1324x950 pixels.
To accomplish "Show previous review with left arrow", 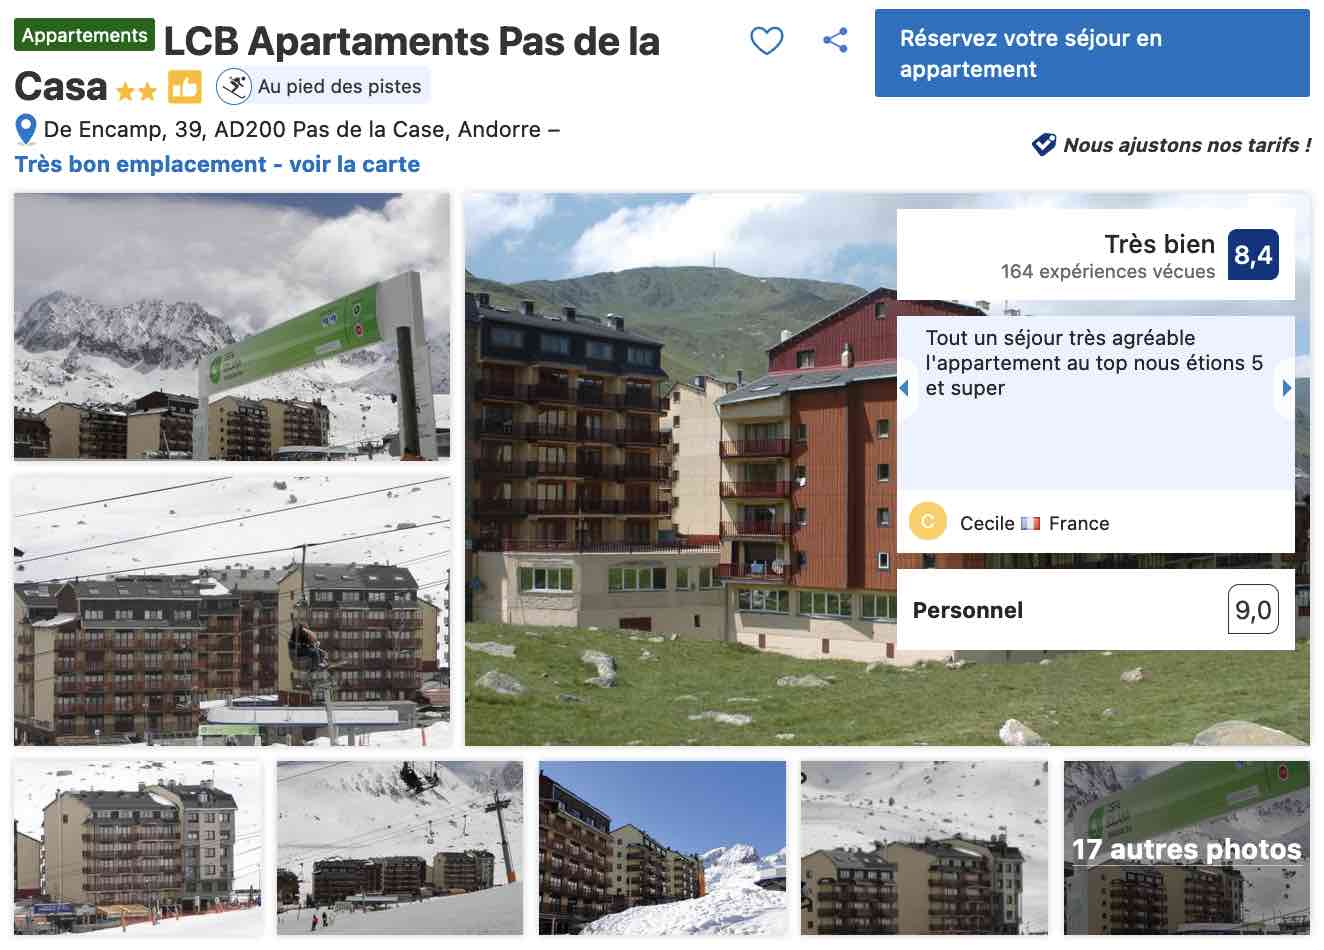I will coord(904,388).
